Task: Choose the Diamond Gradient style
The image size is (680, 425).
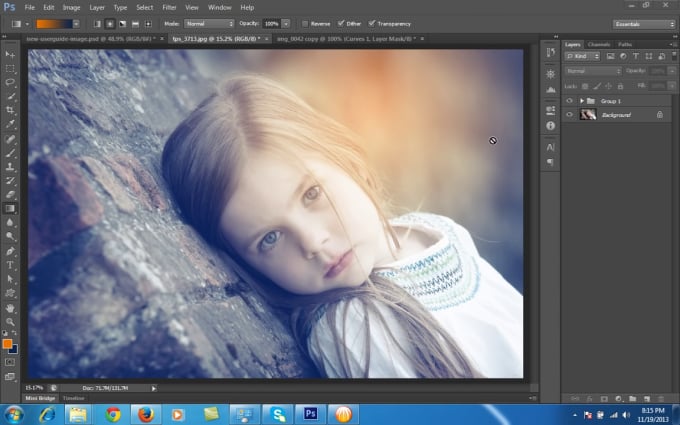Action: 148,24
